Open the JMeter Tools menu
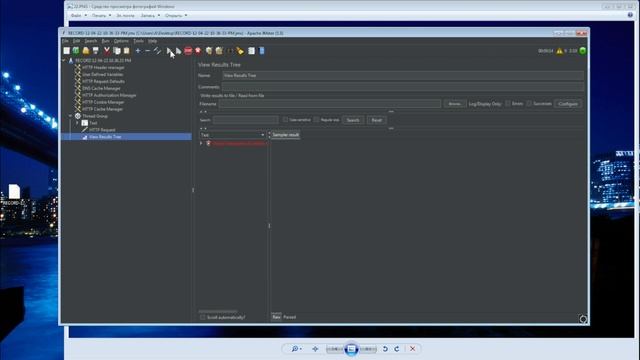Image resolution: width=640 pixels, height=360 pixels. (138, 41)
